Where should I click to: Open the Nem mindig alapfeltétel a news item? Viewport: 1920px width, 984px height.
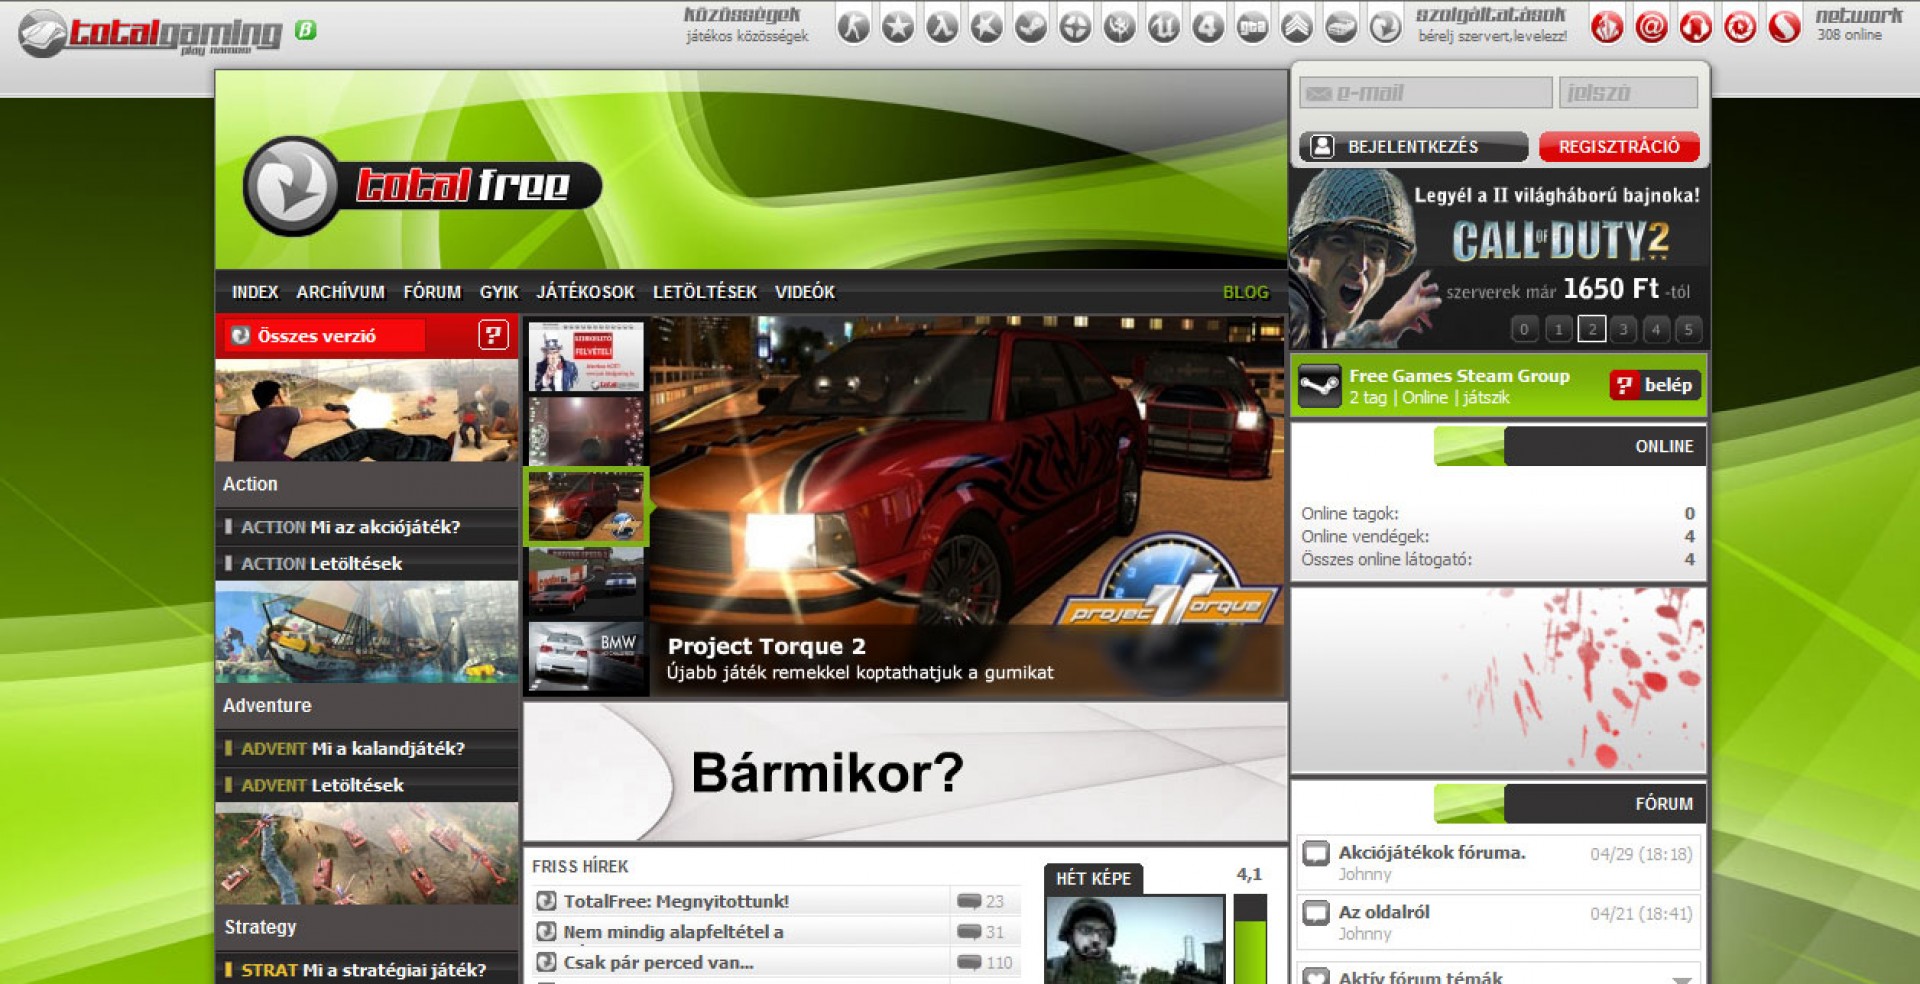coord(673,932)
